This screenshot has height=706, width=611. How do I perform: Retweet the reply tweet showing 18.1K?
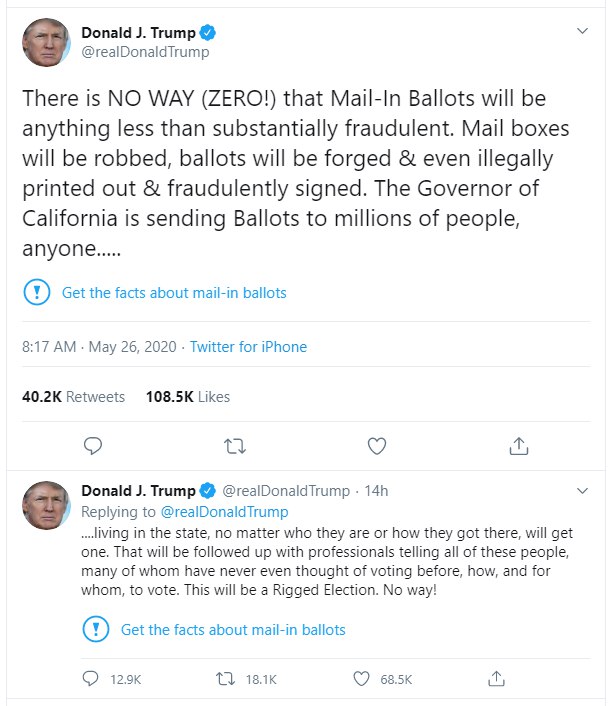226,680
